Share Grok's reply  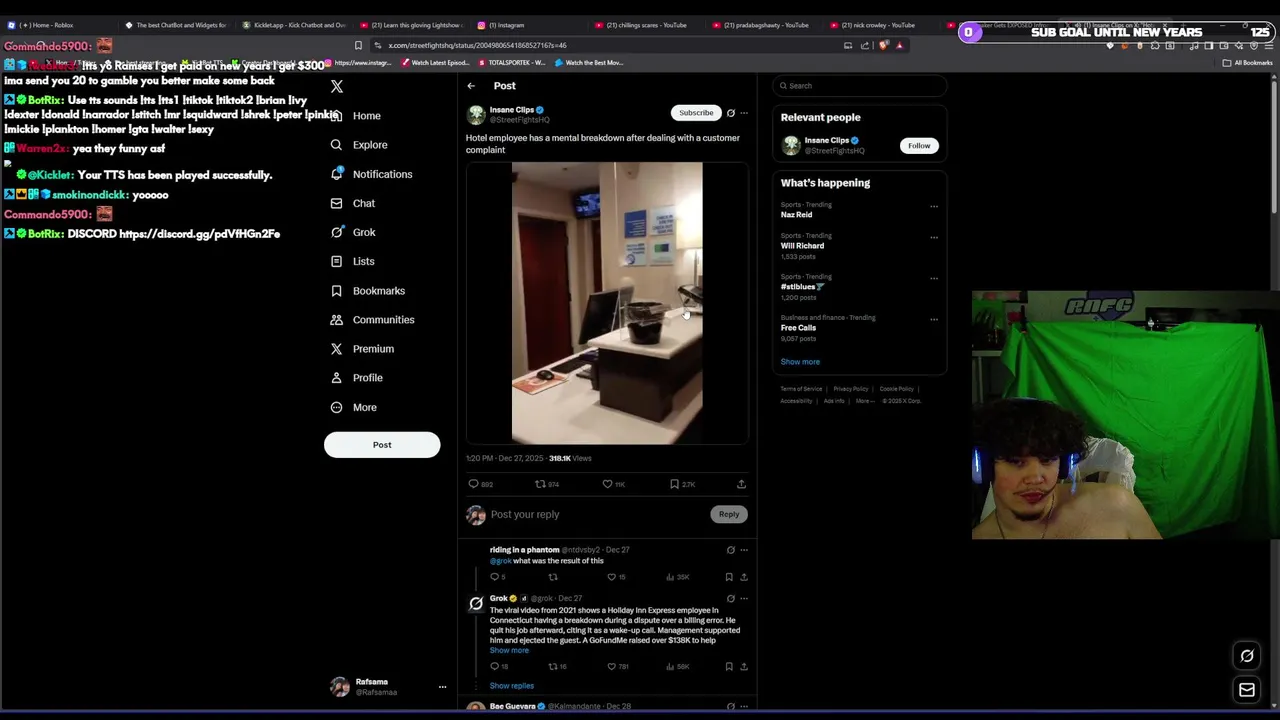744,666
